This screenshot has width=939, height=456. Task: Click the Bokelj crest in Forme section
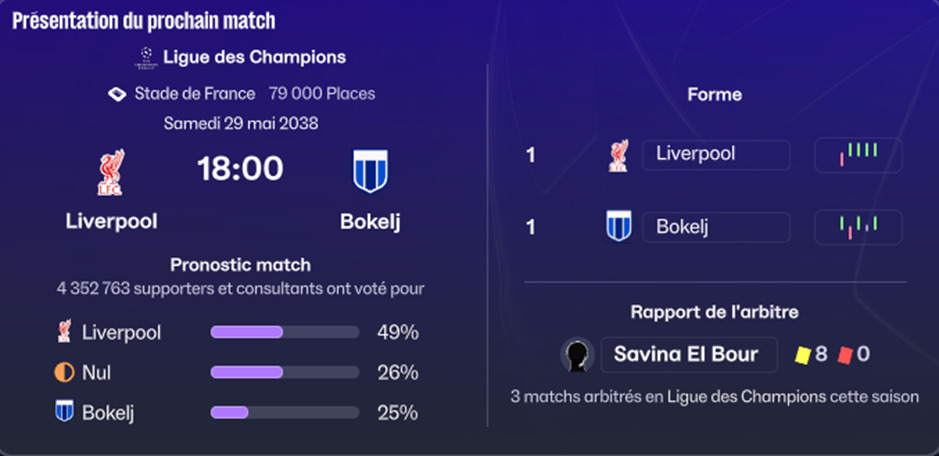coord(619,226)
